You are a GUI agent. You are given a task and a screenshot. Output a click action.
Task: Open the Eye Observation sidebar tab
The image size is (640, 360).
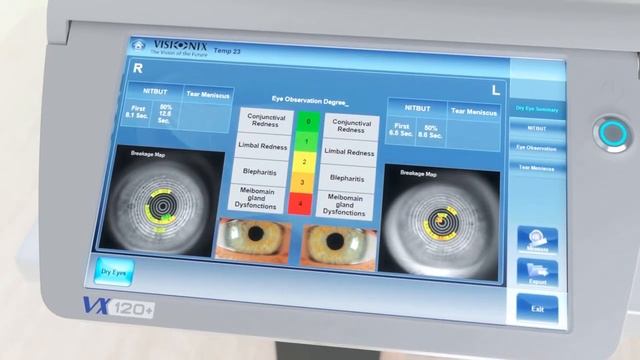536,148
